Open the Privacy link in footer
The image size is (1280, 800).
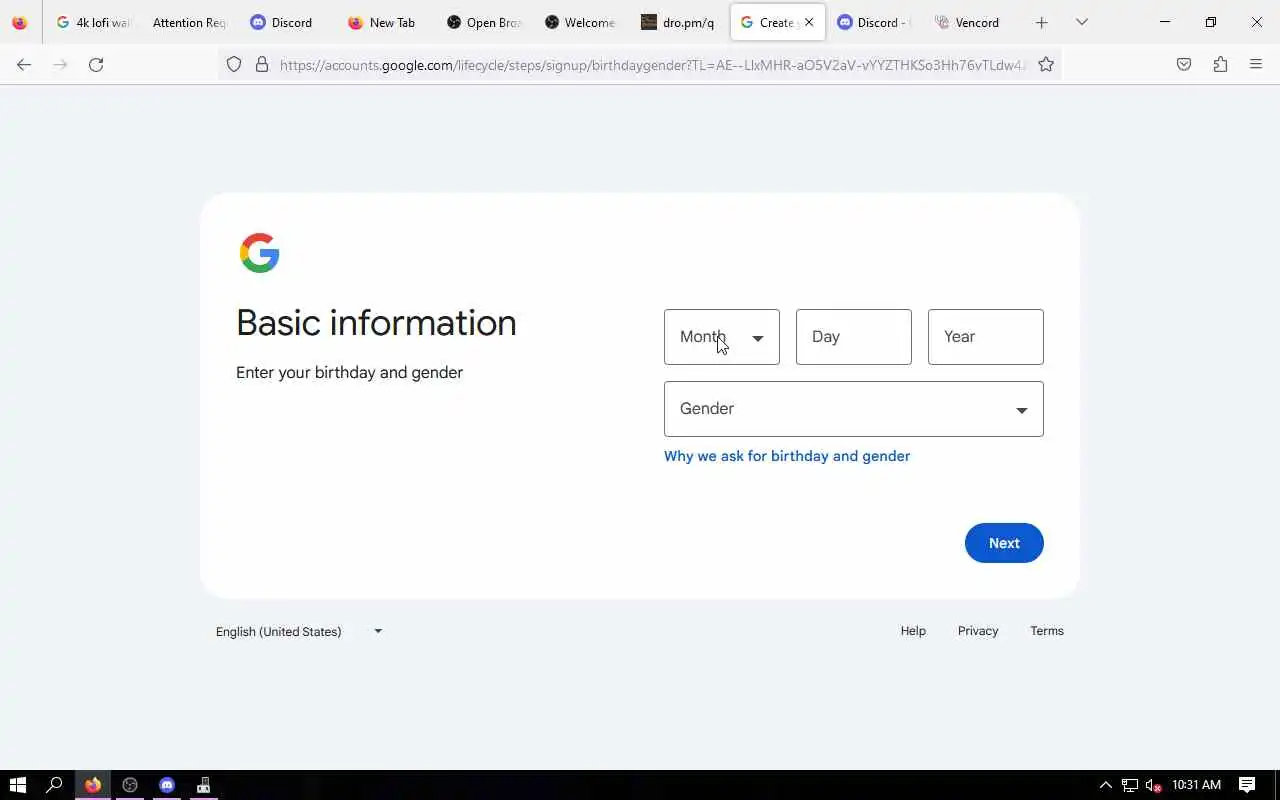point(978,631)
